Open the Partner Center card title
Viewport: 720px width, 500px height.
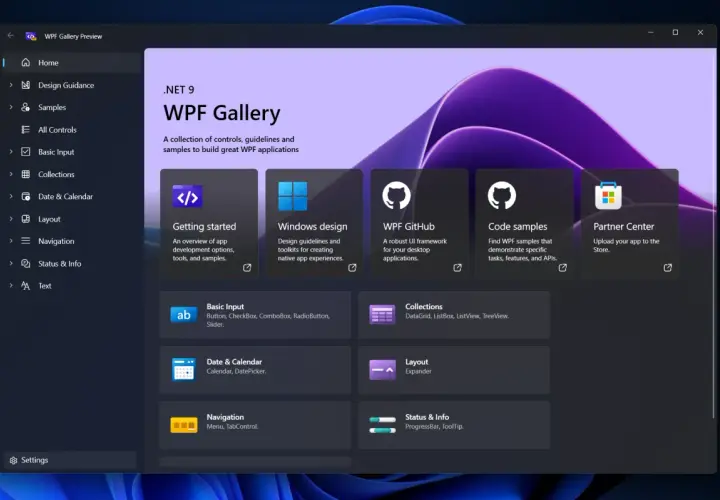click(624, 226)
